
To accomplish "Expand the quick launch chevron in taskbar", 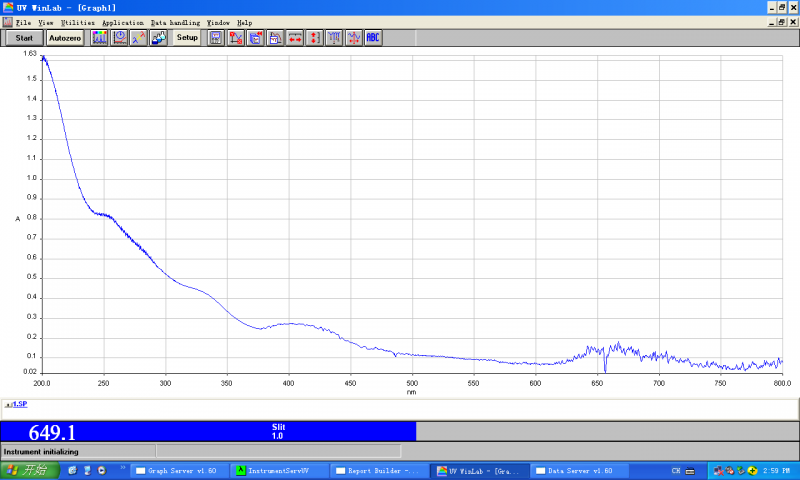I will tap(122, 467).
